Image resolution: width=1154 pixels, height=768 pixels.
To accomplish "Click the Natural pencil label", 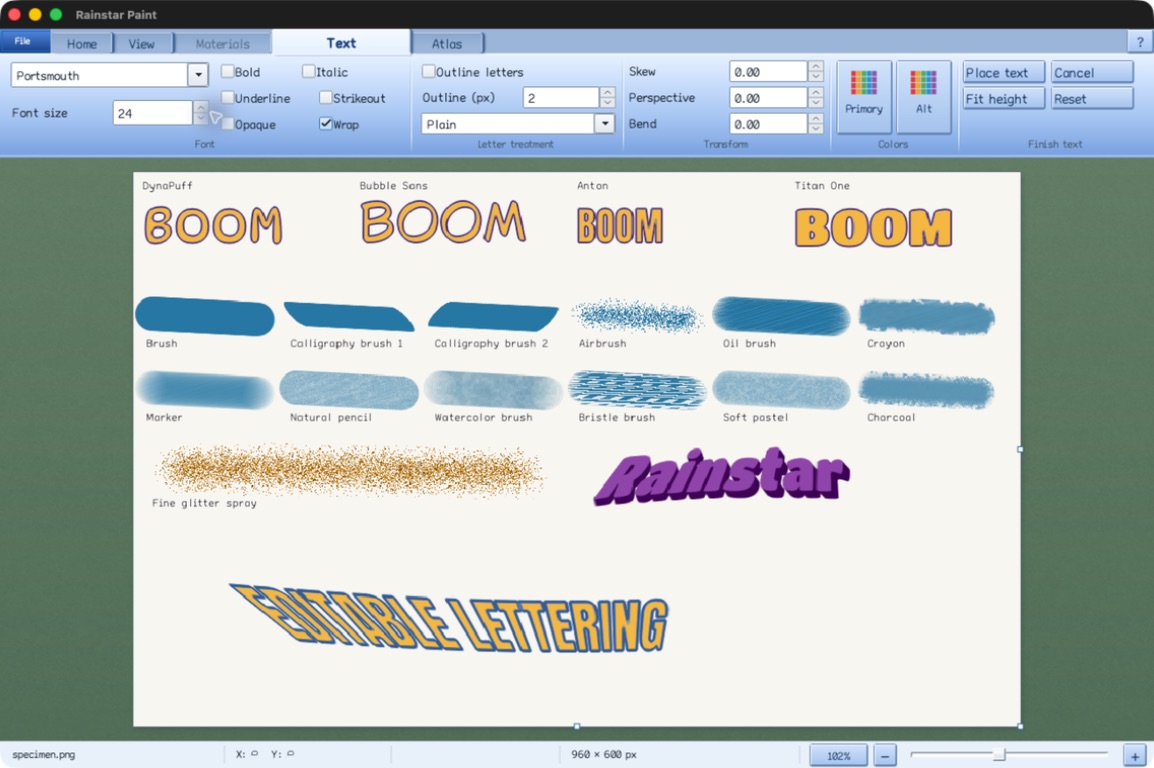I will click(x=330, y=417).
